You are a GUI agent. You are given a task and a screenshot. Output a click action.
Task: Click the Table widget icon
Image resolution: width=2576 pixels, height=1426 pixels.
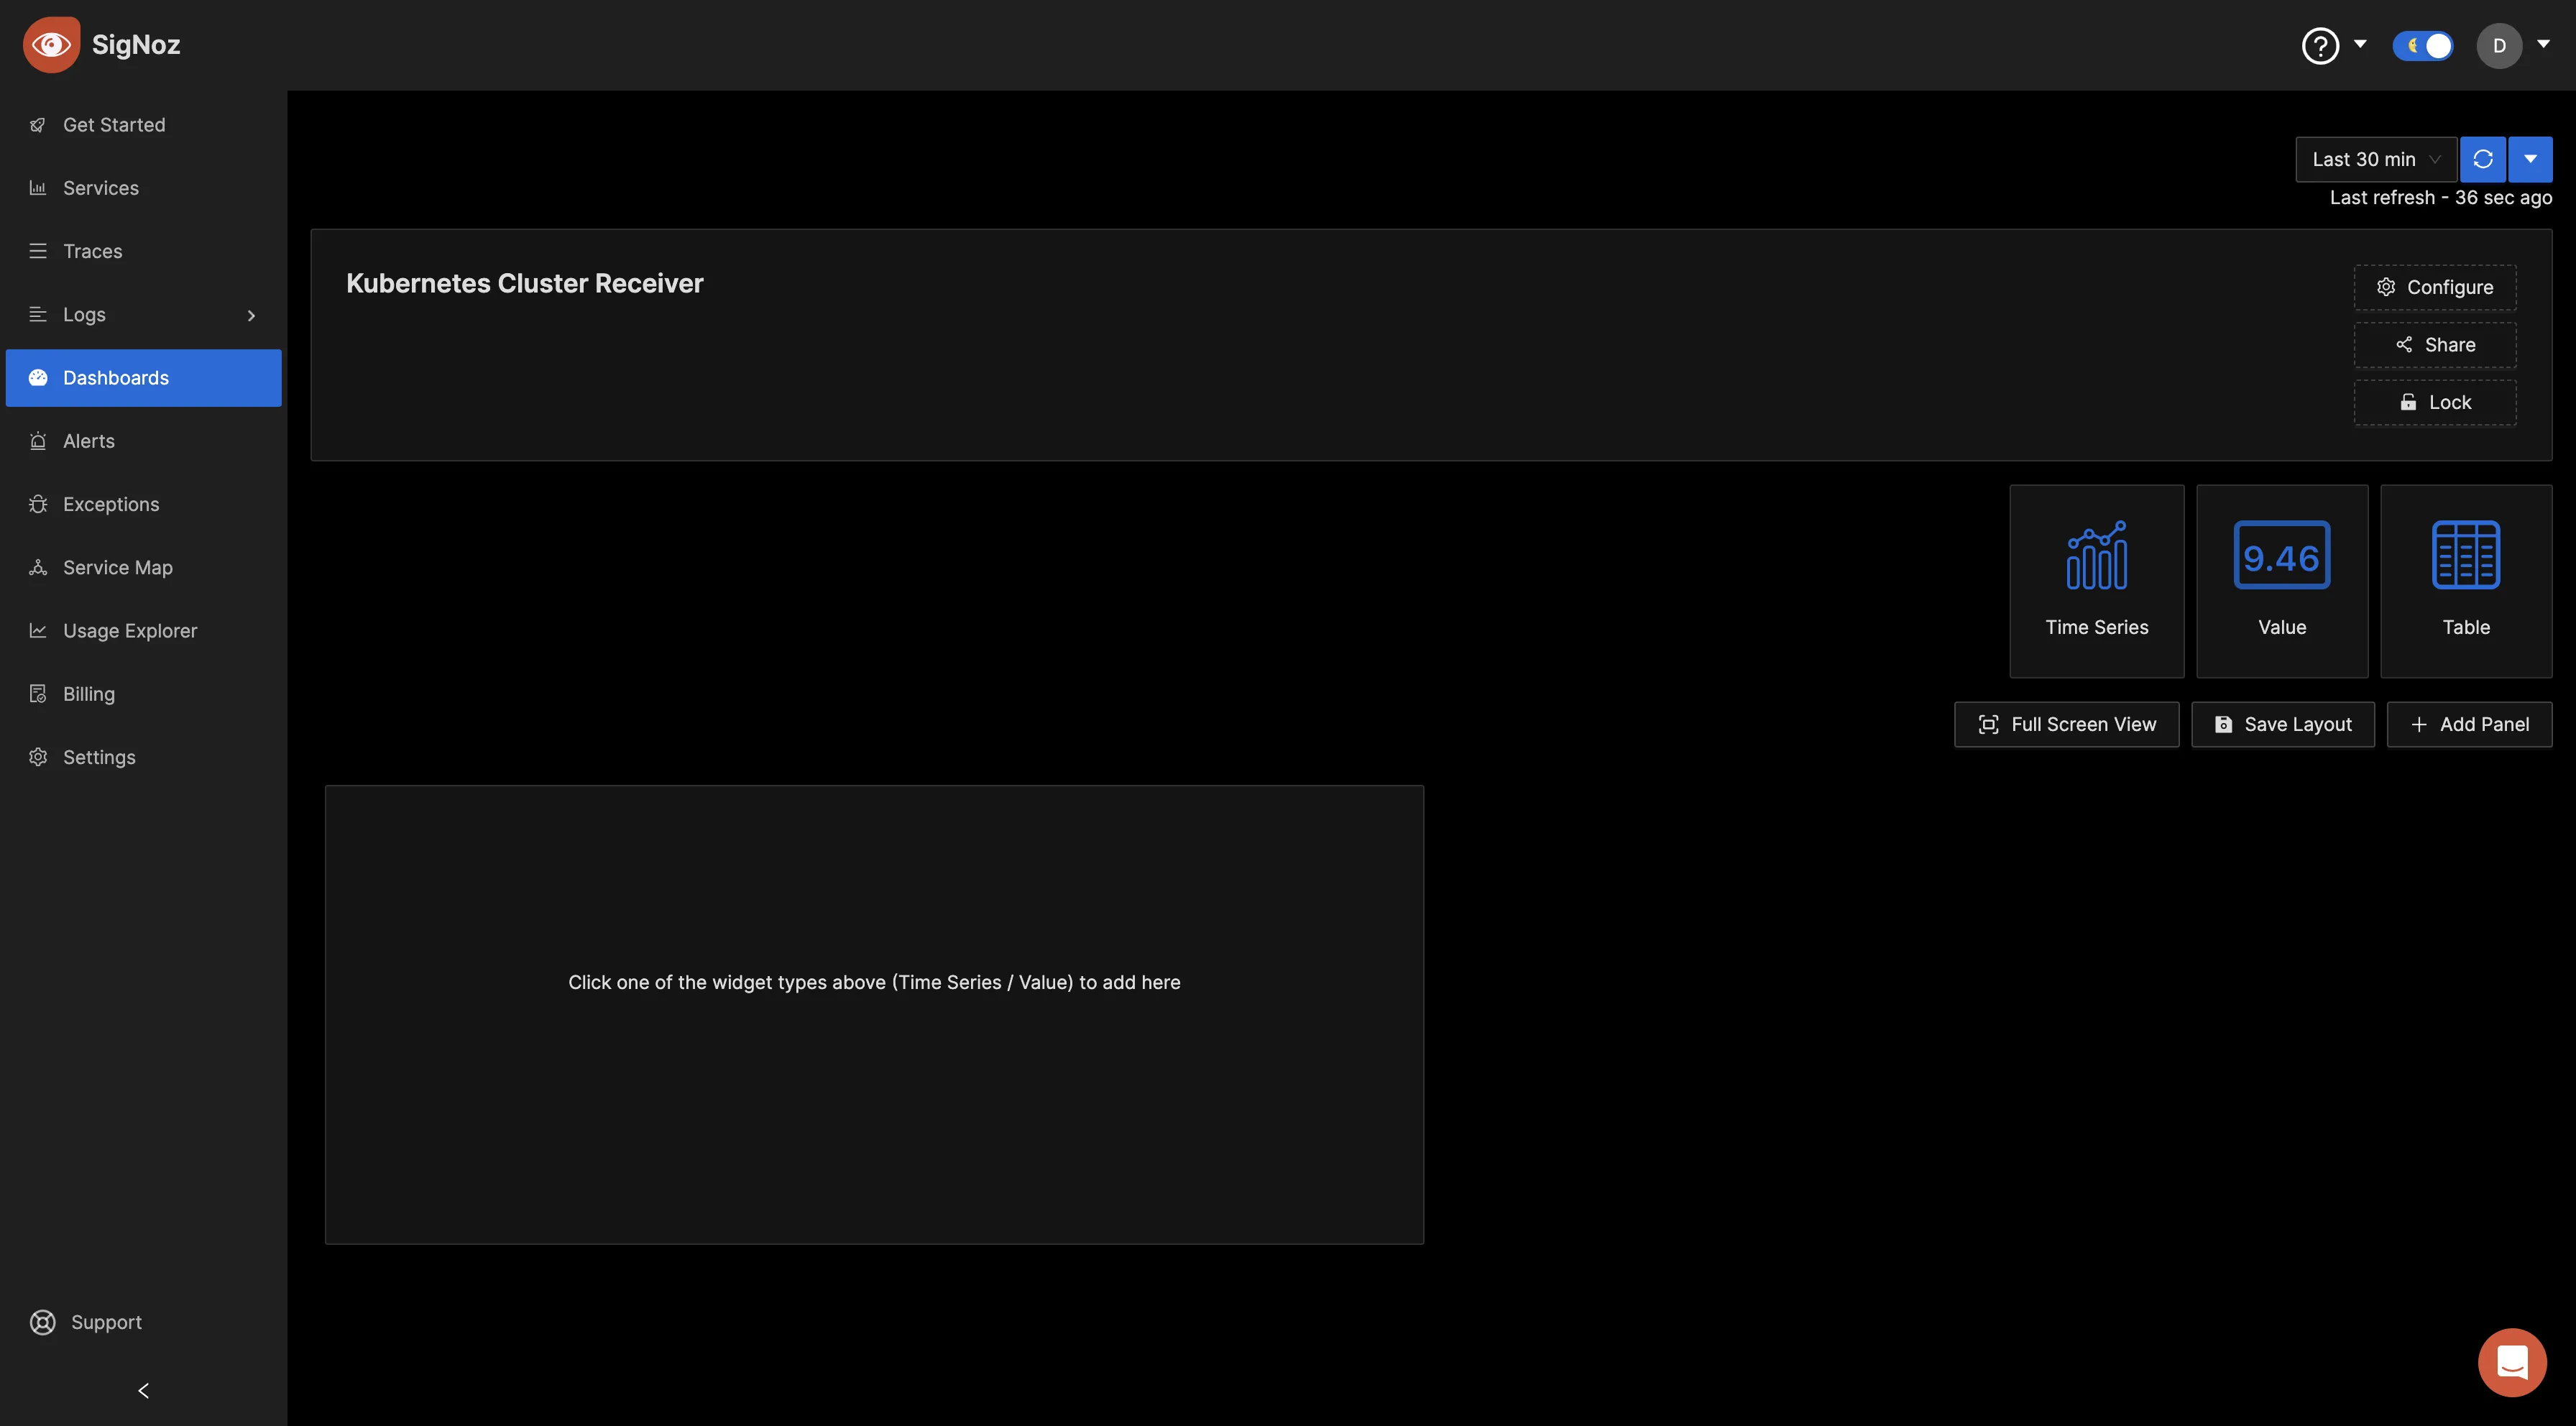click(x=2465, y=553)
